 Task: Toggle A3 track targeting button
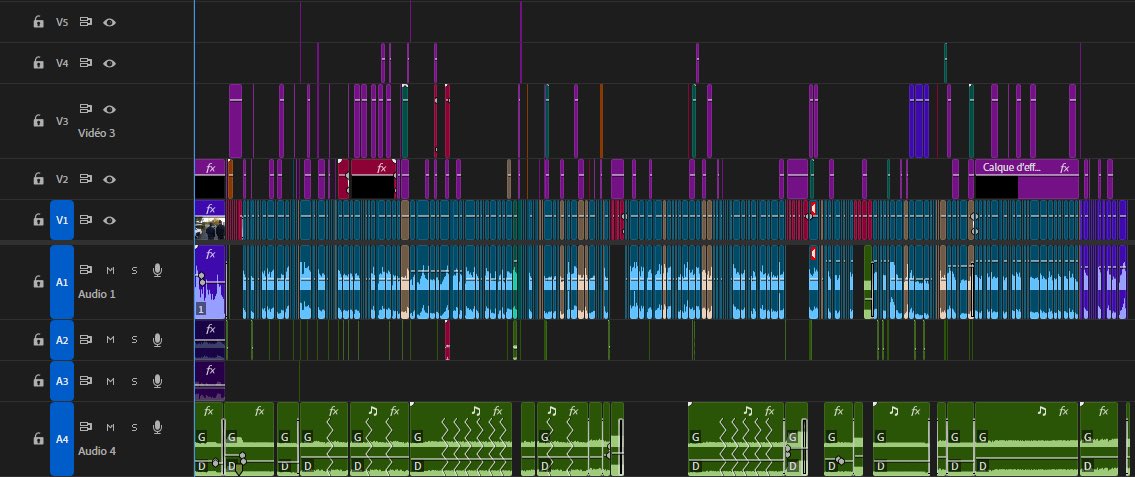point(62,381)
